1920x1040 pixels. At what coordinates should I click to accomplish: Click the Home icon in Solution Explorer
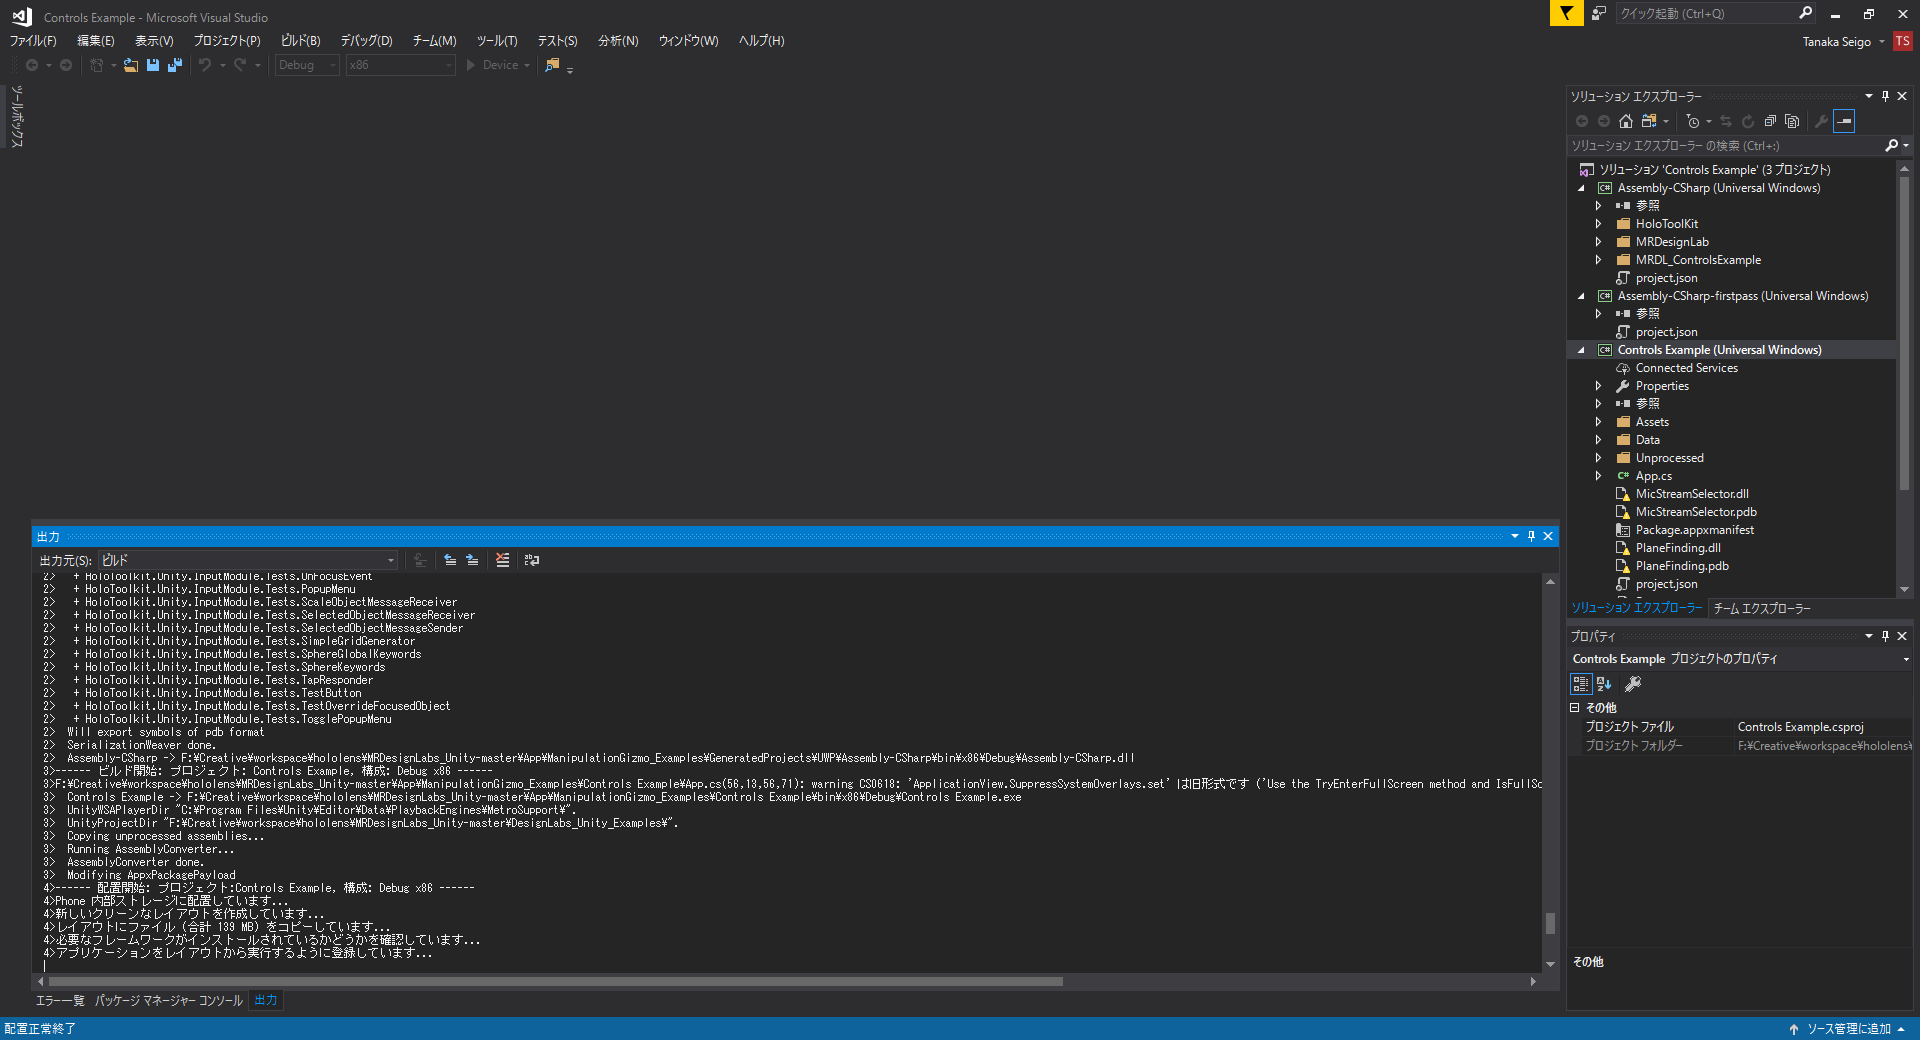pyautogui.click(x=1626, y=121)
